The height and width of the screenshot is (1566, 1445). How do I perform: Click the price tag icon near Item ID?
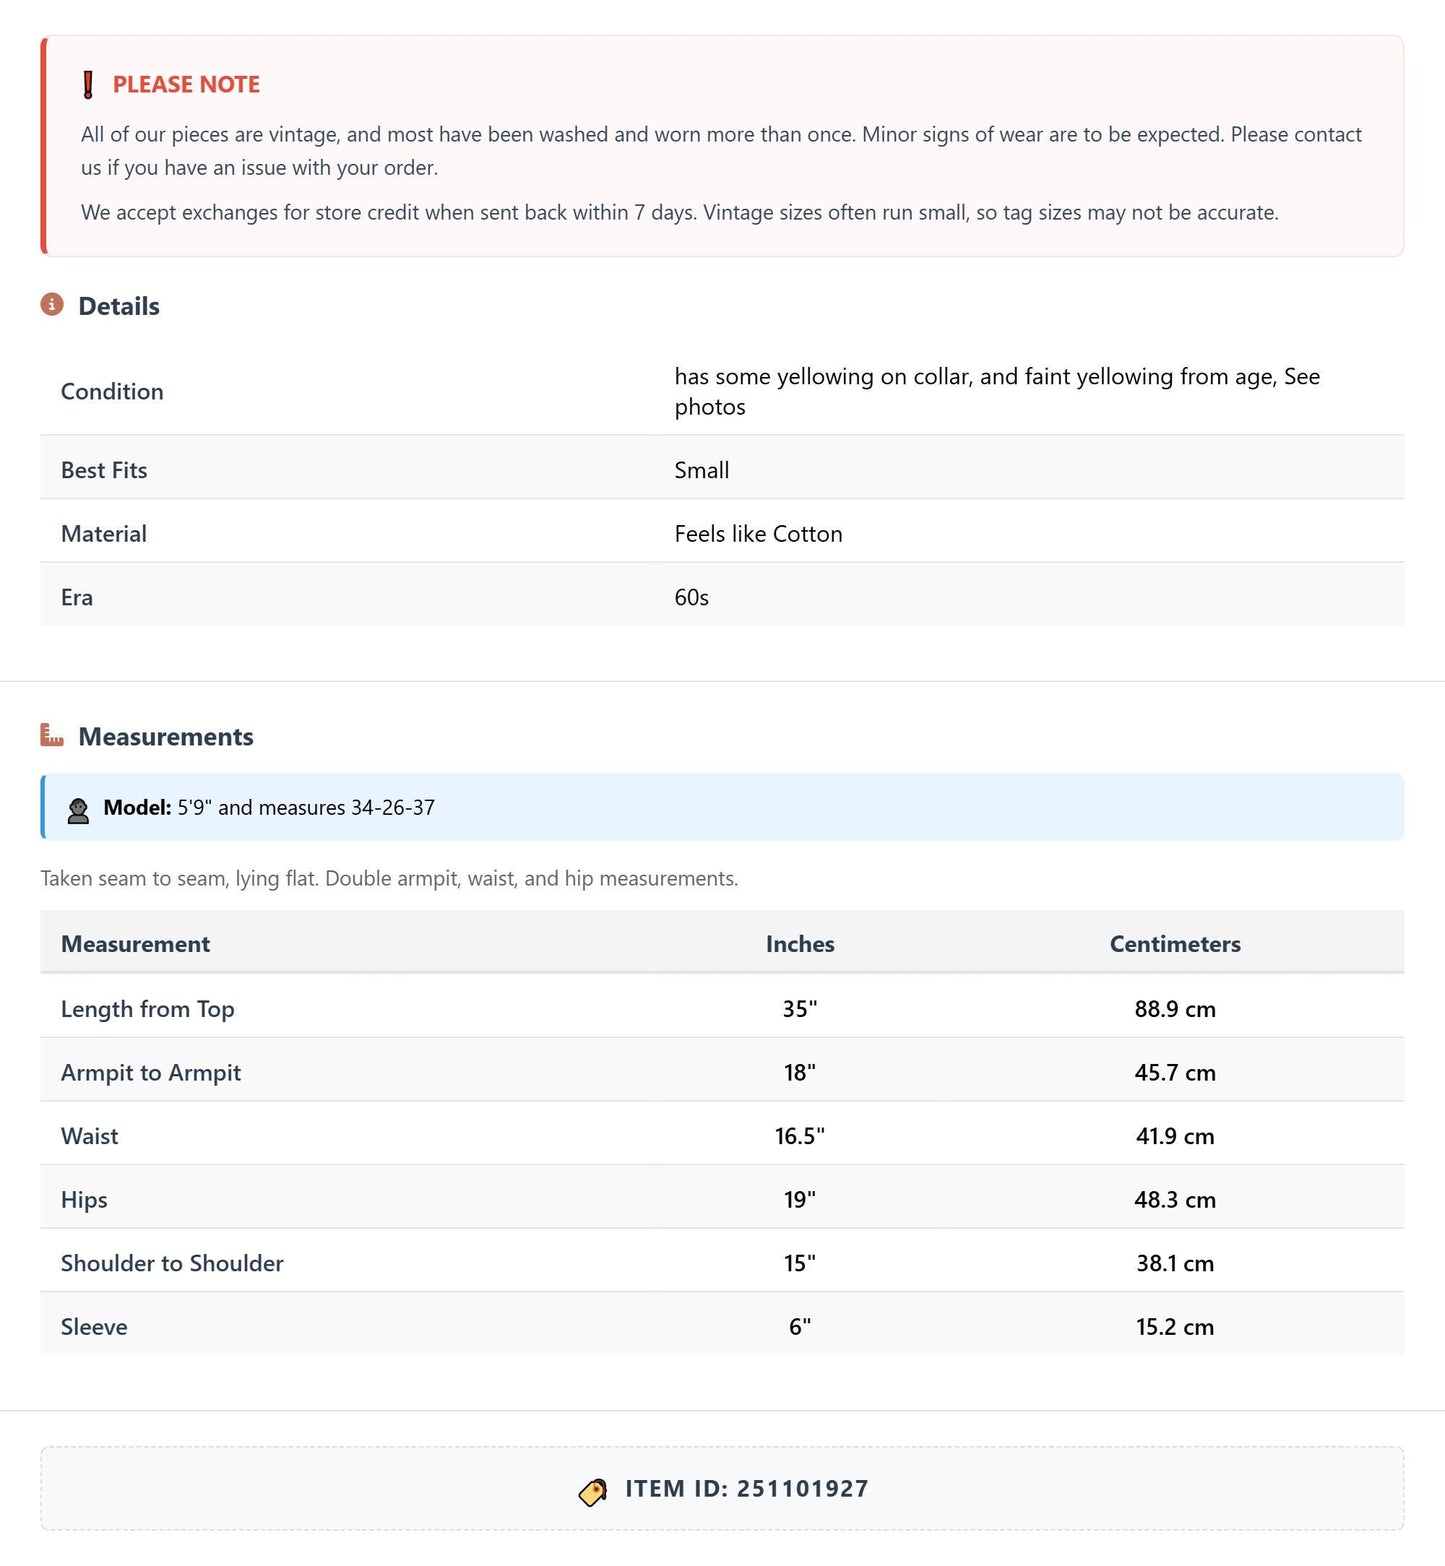click(593, 1492)
